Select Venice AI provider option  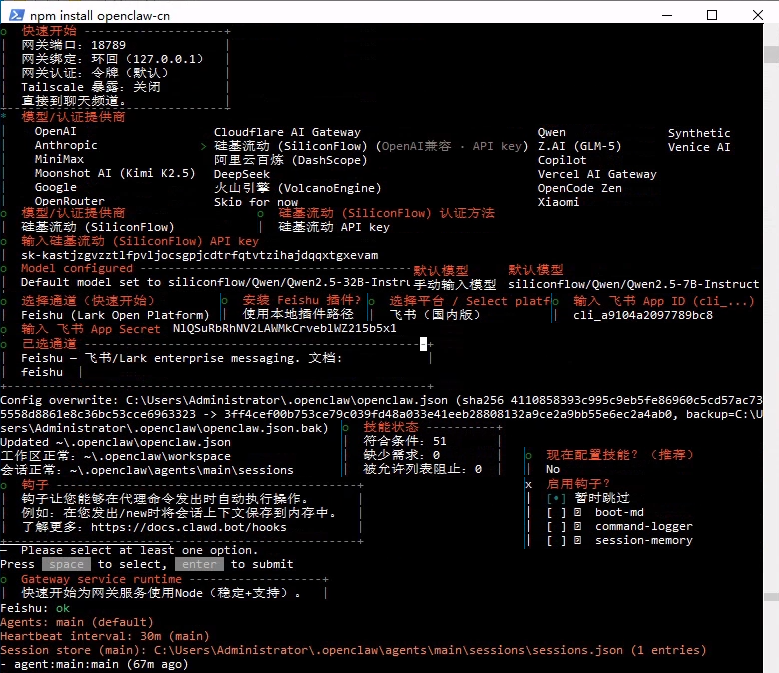pyautogui.click(x=699, y=147)
